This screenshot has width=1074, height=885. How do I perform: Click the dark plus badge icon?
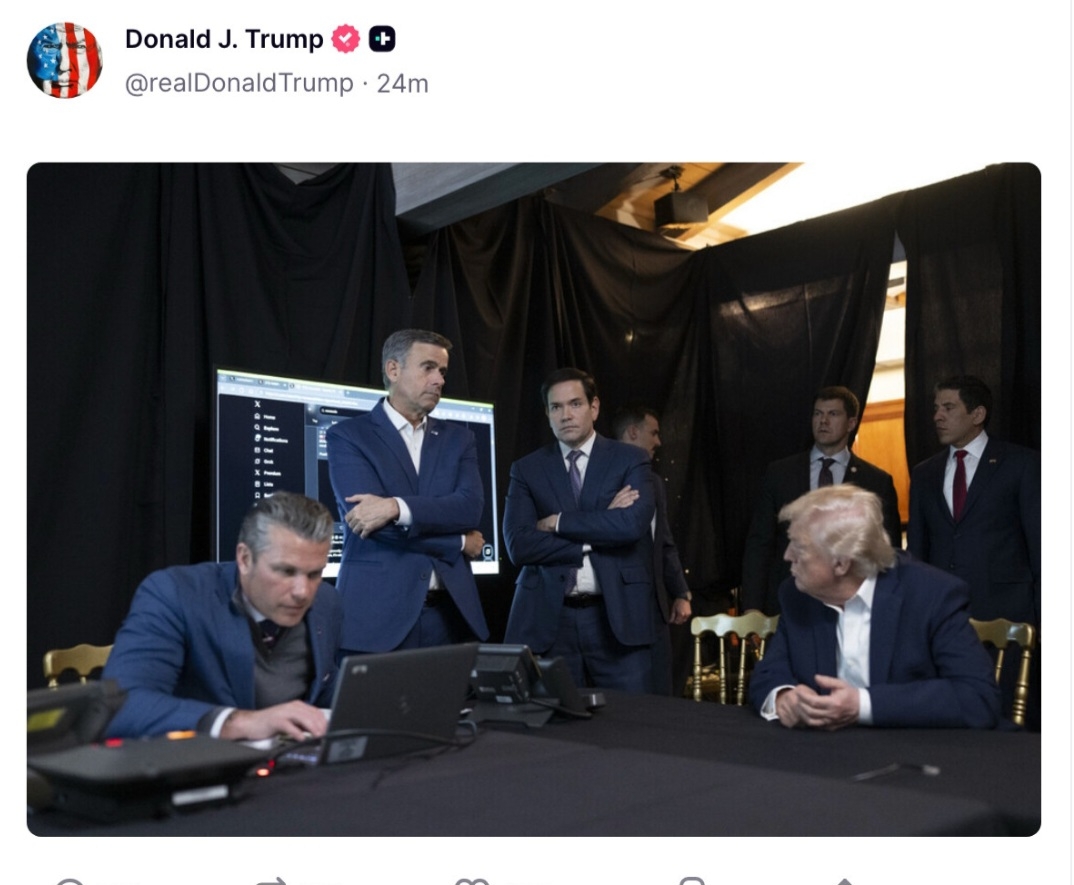coord(382,39)
